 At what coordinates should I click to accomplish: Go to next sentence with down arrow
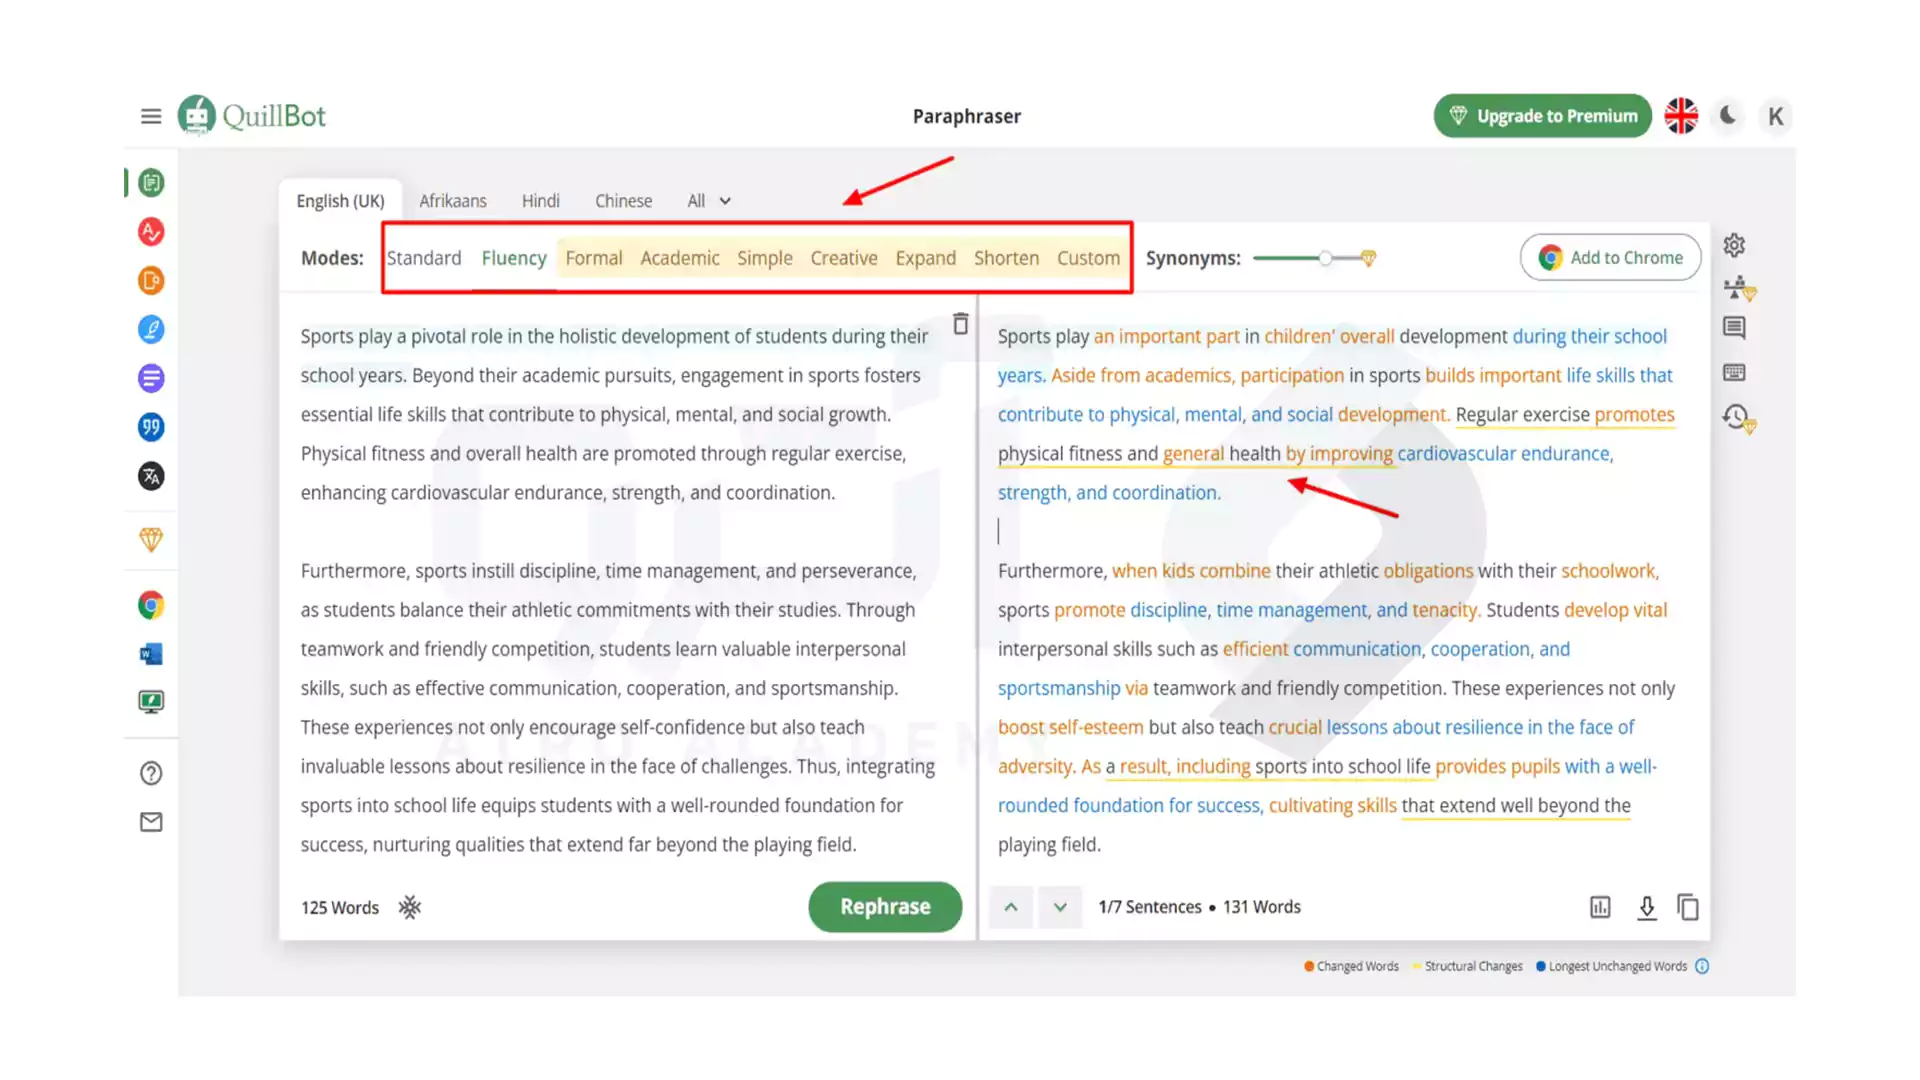(1060, 907)
